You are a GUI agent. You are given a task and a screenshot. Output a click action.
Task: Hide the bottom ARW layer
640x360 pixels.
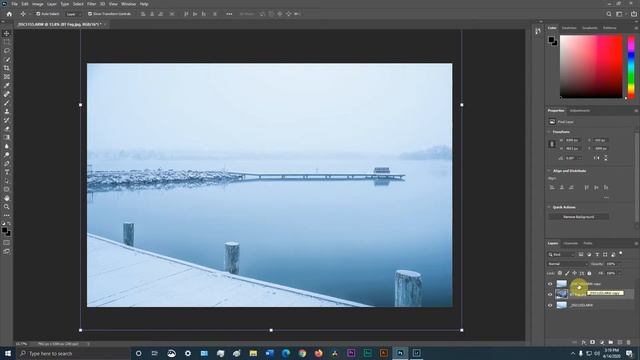click(550, 305)
